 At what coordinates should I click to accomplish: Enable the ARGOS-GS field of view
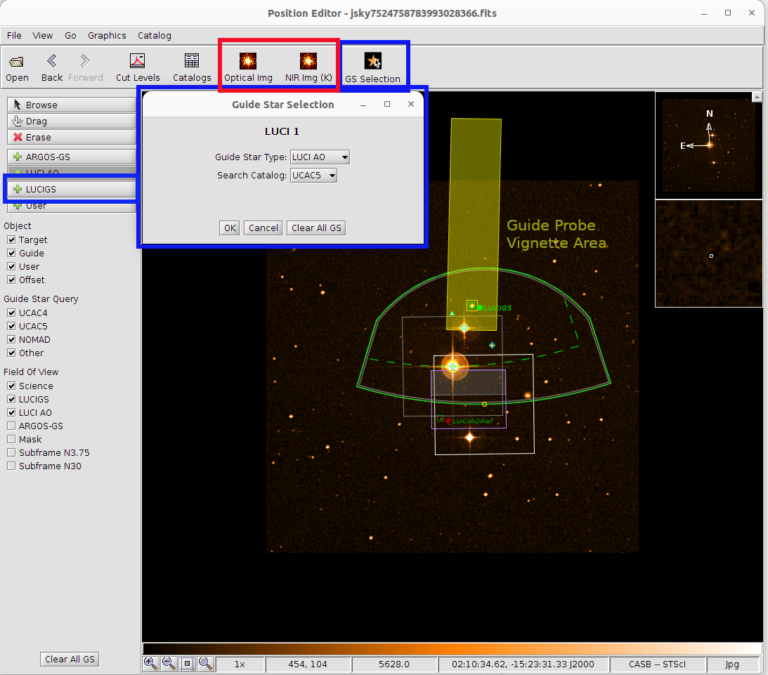tap(12, 426)
